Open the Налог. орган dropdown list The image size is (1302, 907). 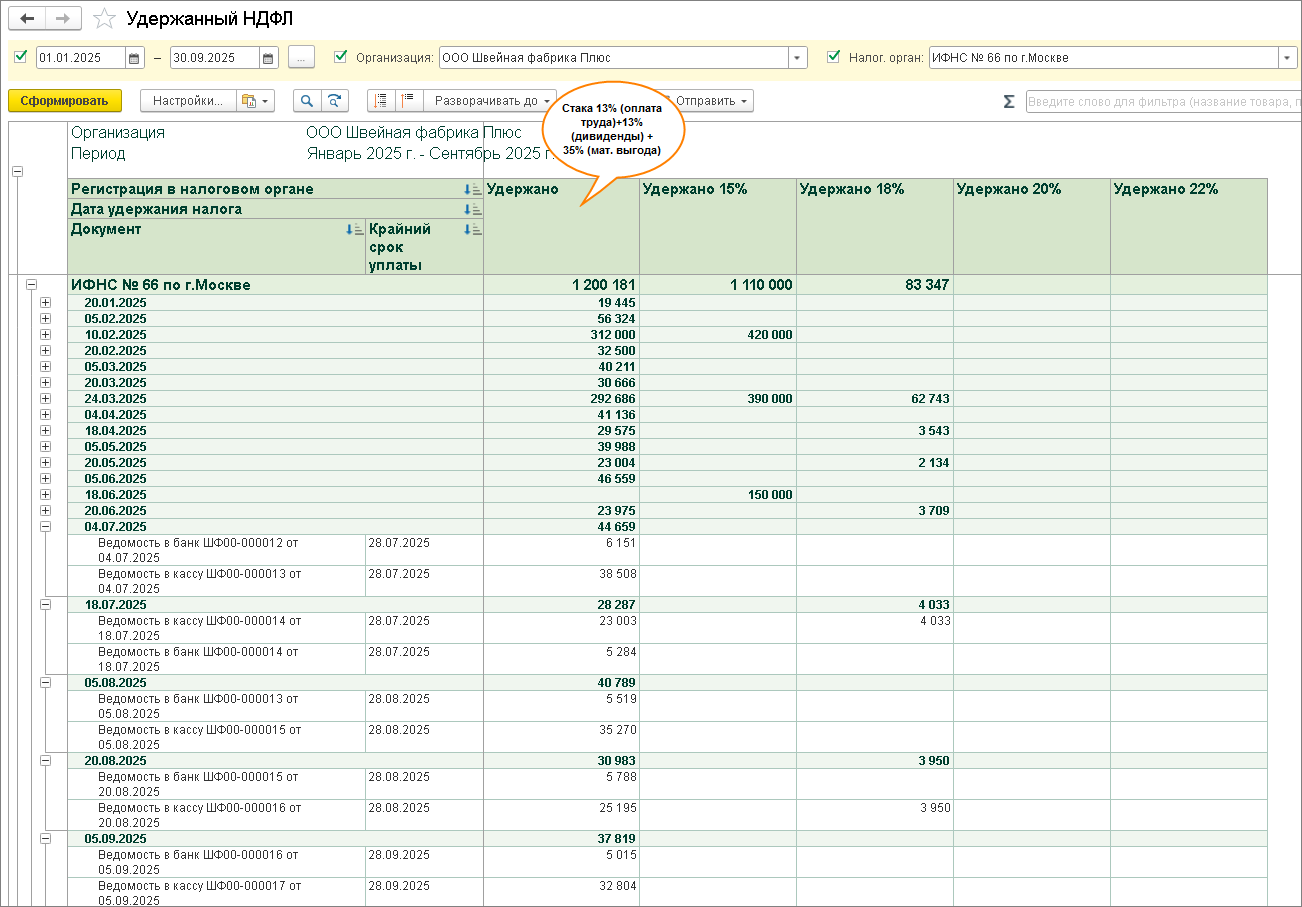[1287, 58]
